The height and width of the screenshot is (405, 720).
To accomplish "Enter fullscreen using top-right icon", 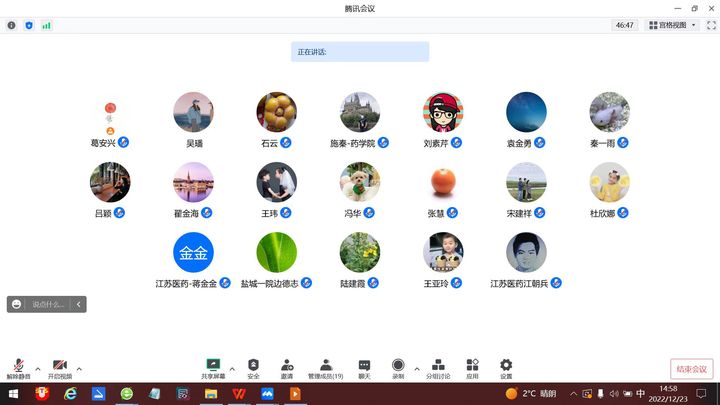I will coord(709,25).
